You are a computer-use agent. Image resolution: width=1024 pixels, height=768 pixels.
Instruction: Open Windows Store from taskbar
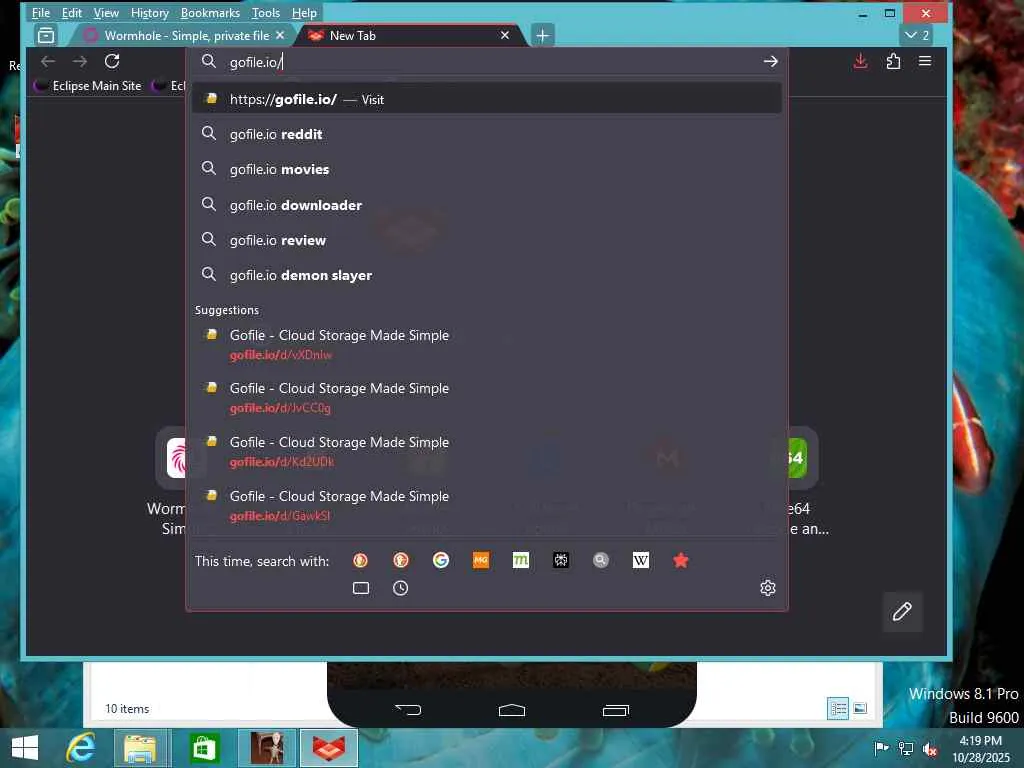point(204,748)
